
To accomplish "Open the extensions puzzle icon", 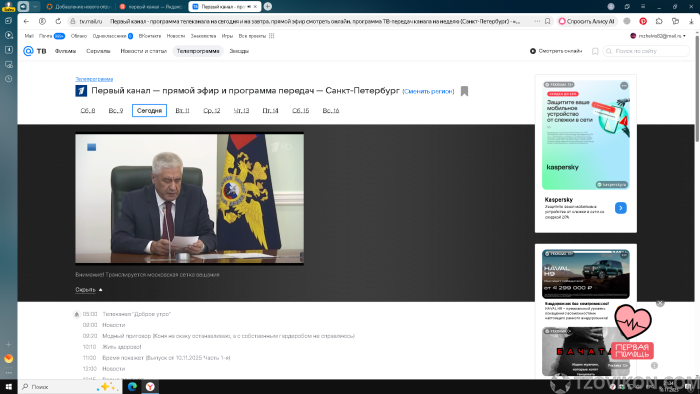I will point(659,21).
